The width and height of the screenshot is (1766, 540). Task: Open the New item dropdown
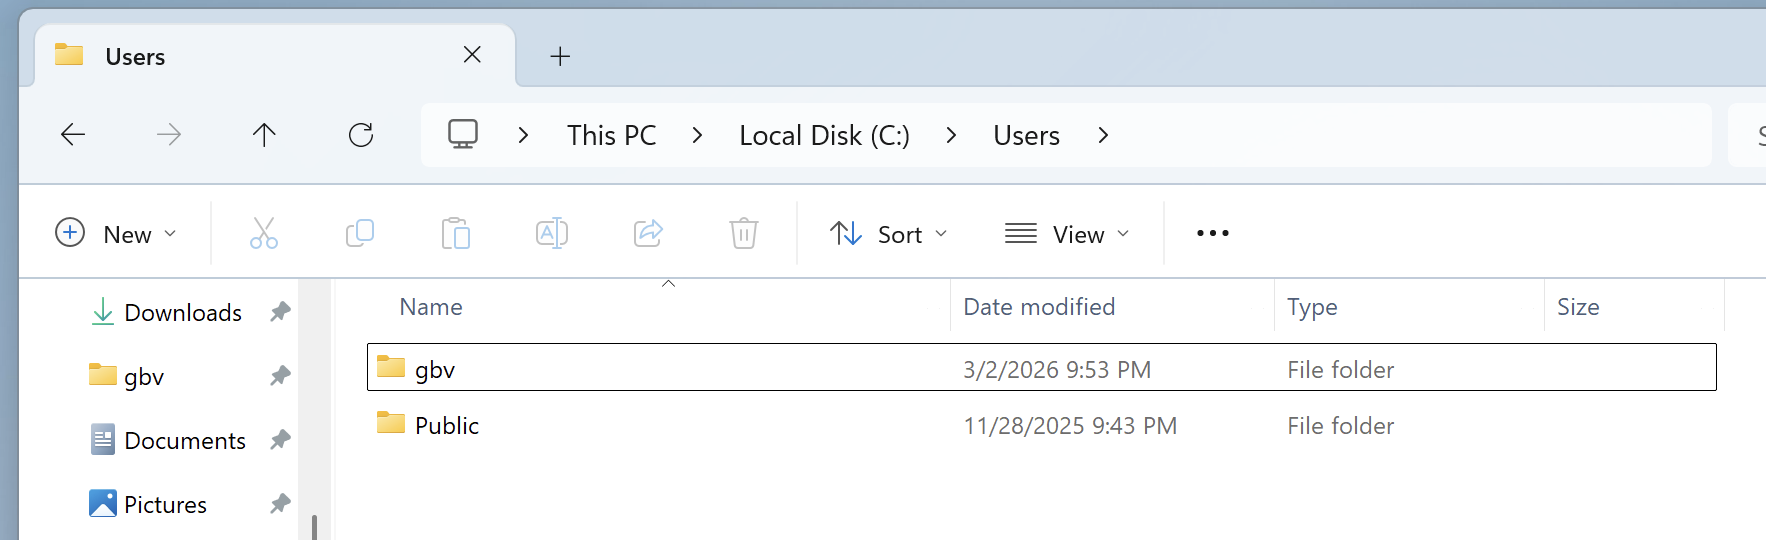tap(116, 234)
